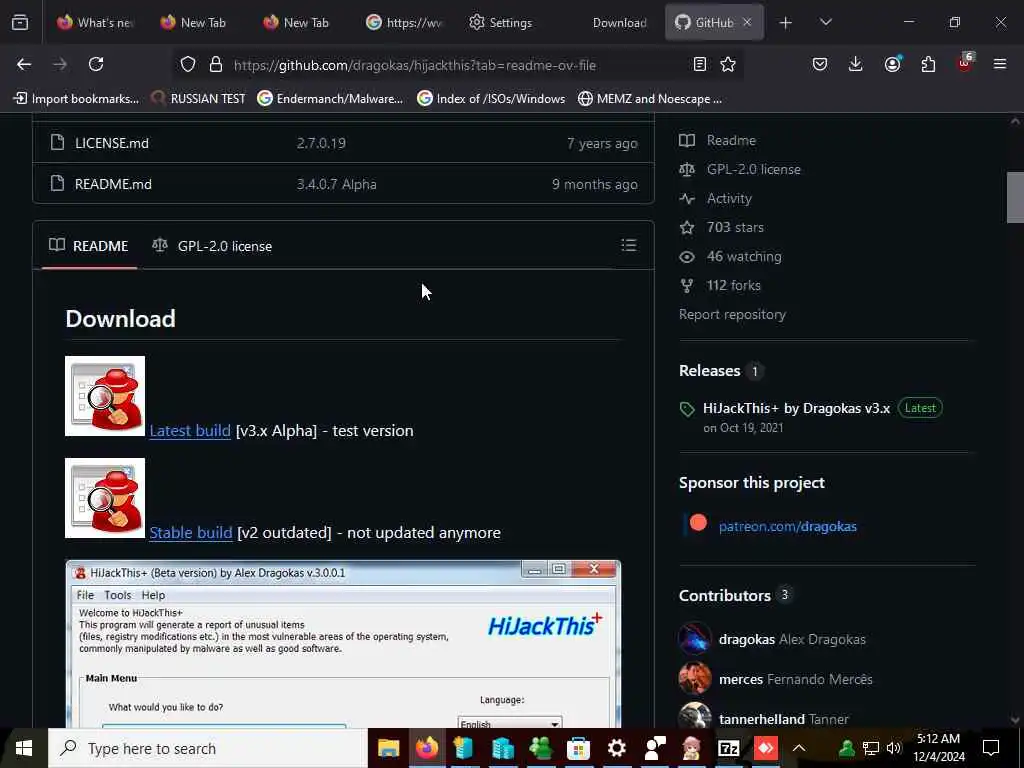Open the tracking protection shield icon
1024x768 pixels.
188,64
